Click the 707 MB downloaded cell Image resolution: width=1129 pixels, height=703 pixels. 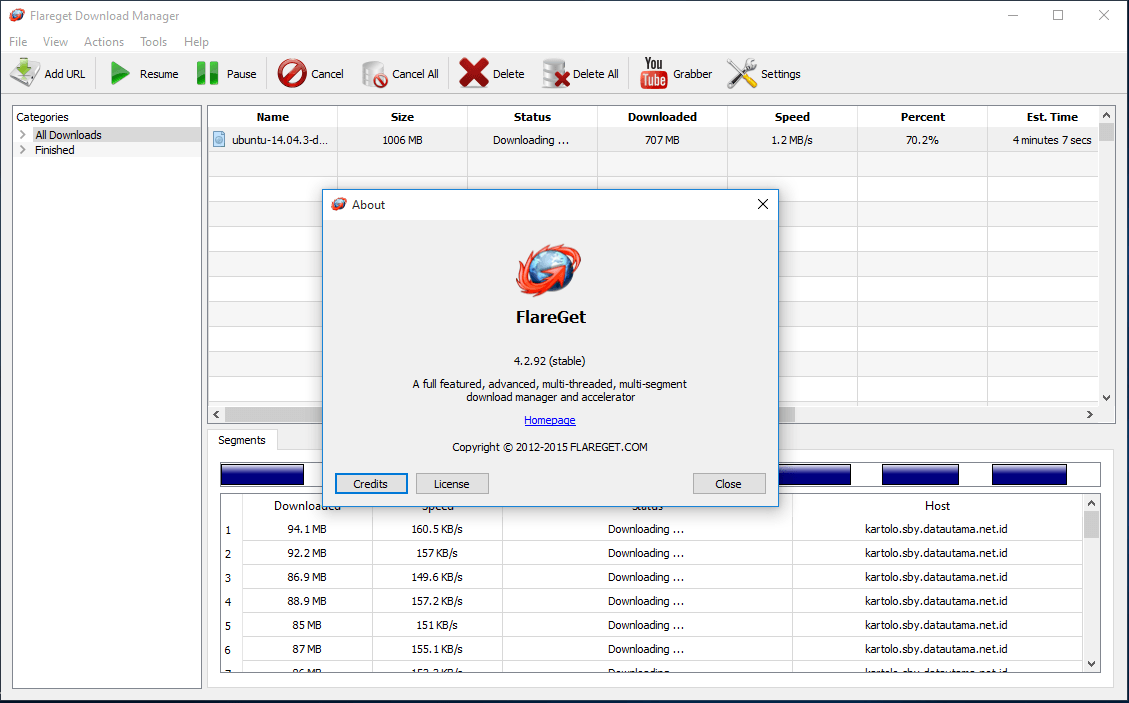pos(662,140)
